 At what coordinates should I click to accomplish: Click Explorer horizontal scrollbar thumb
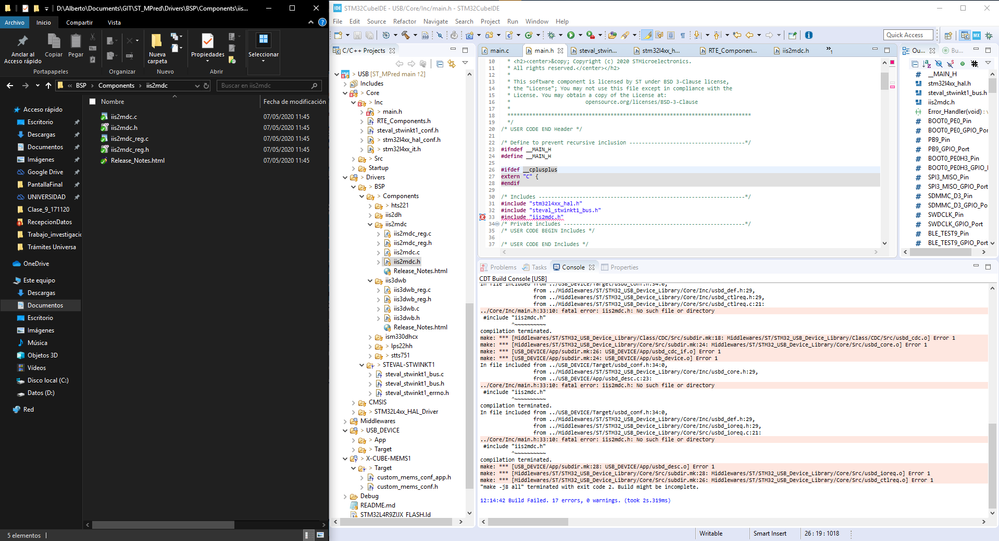[x=163, y=525]
